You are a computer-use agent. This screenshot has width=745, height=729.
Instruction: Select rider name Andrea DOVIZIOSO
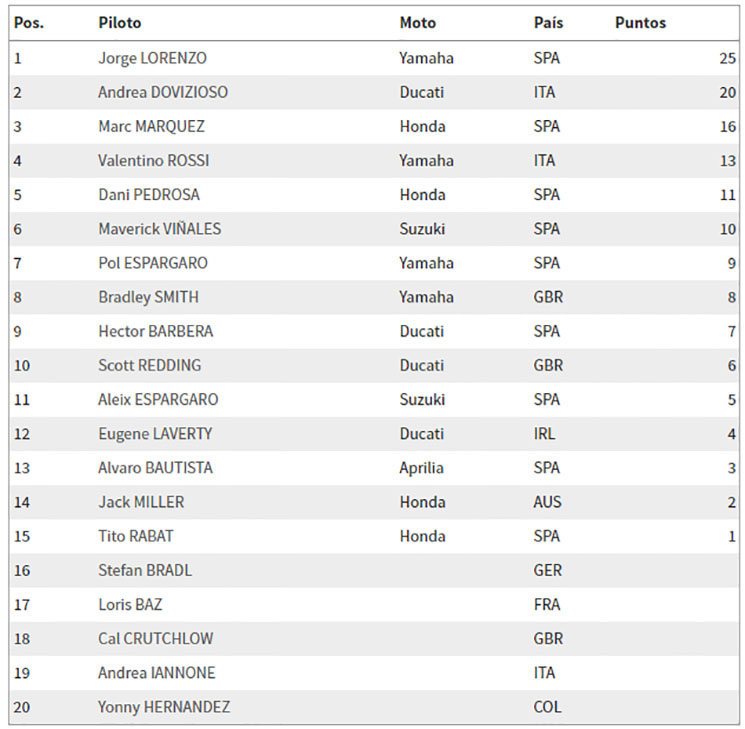pos(163,92)
